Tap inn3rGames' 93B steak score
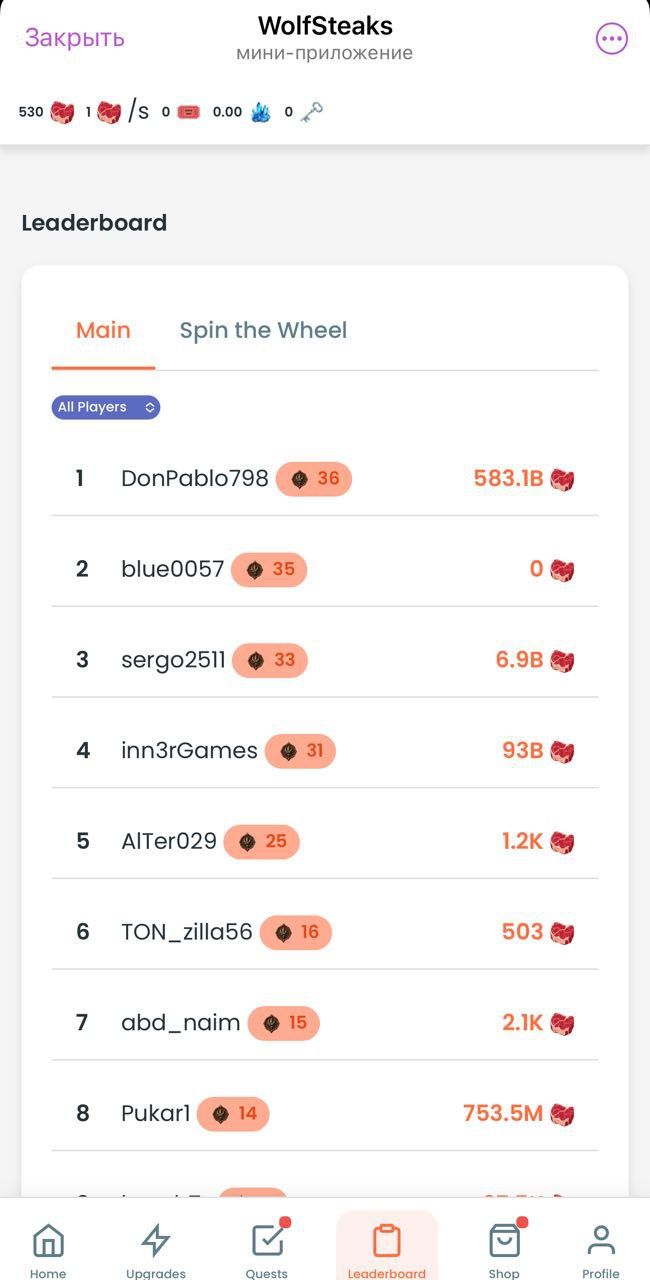 [522, 751]
